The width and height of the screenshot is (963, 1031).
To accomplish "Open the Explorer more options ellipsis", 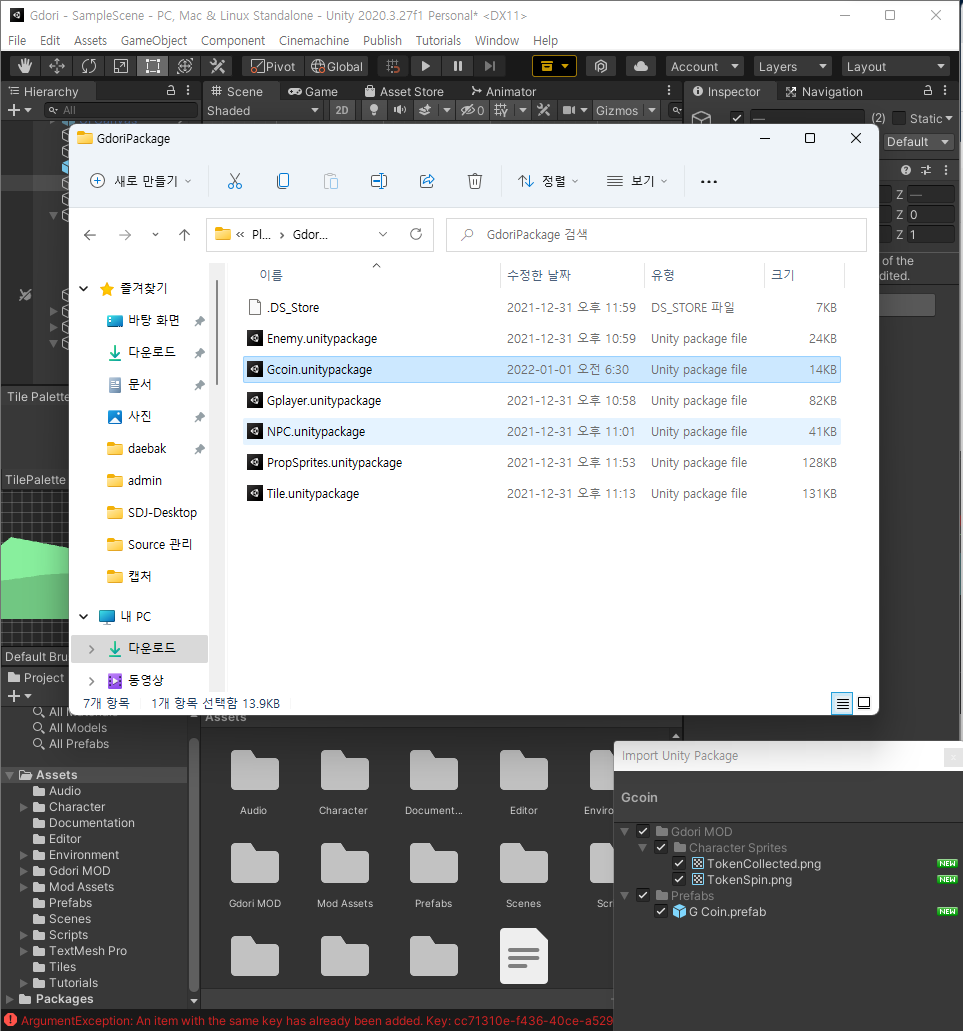I will pos(709,181).
